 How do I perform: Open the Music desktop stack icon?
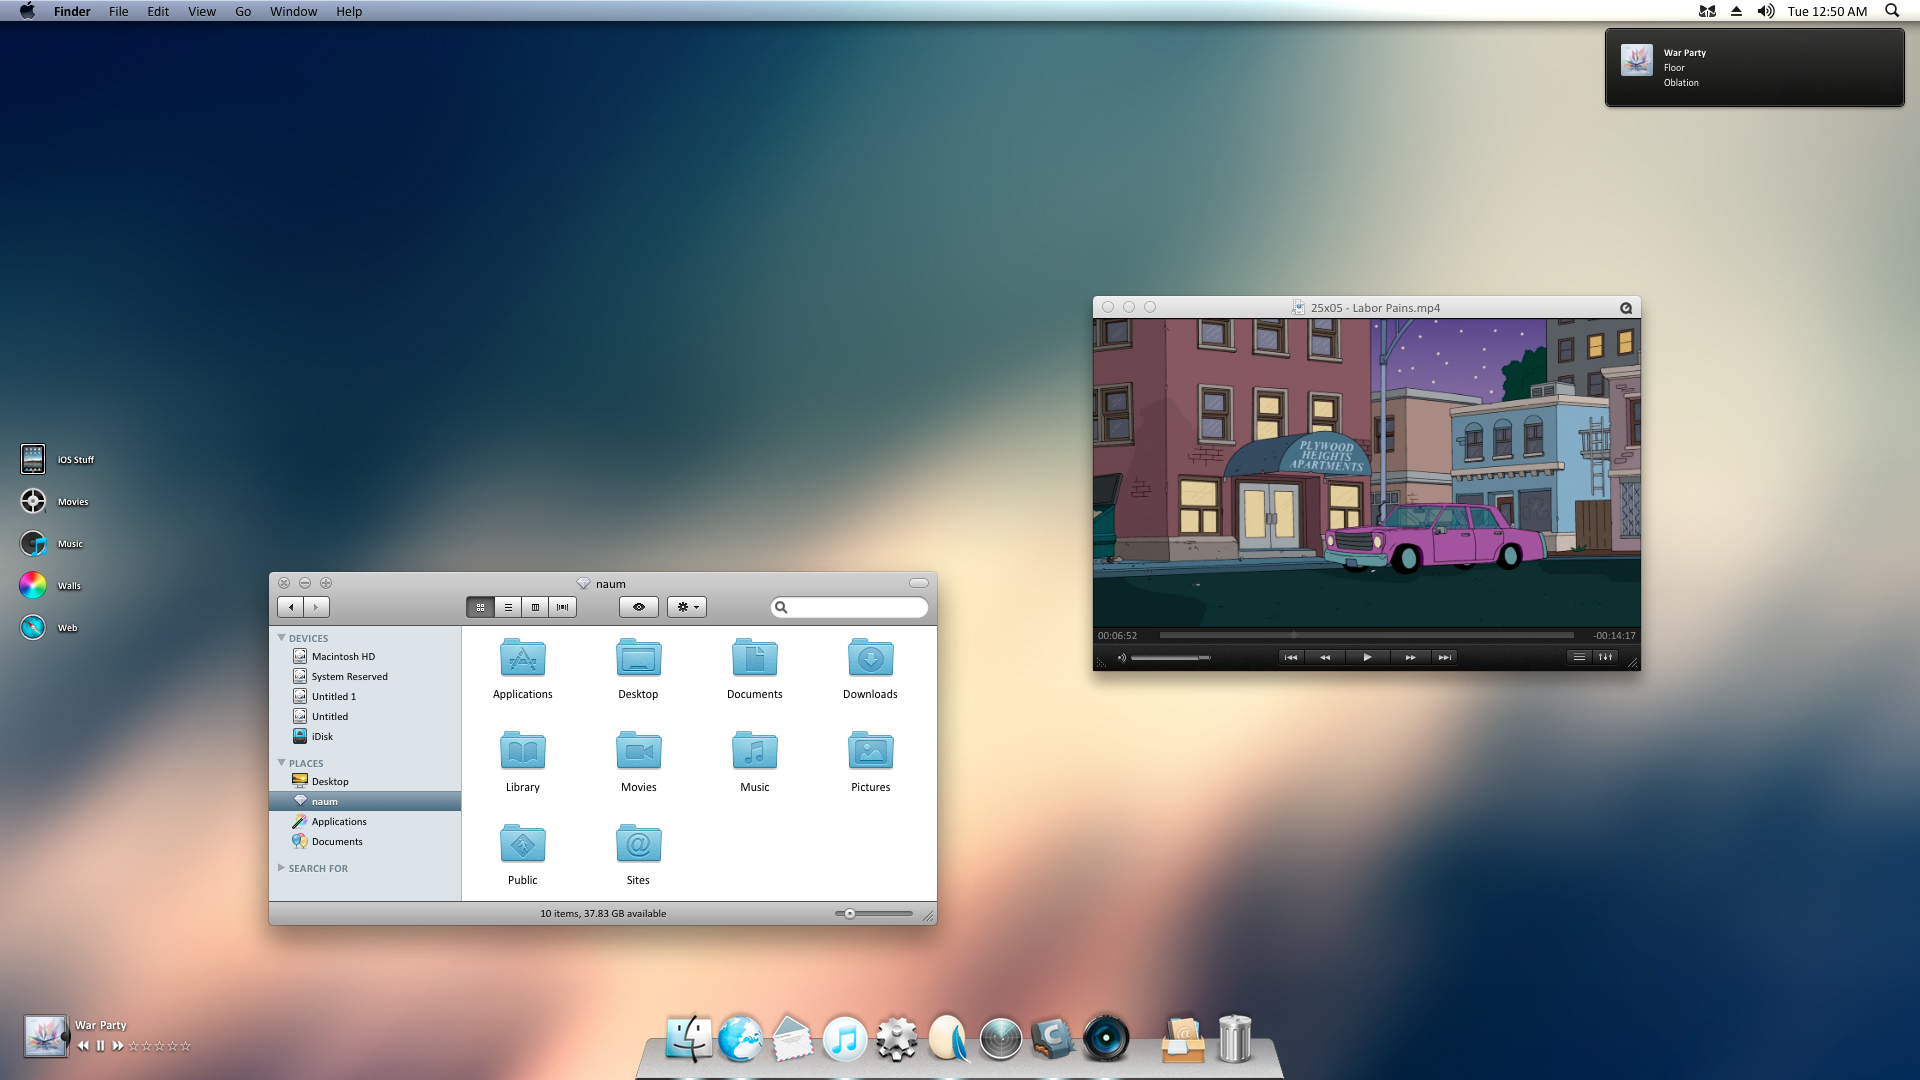click(33, 543)
